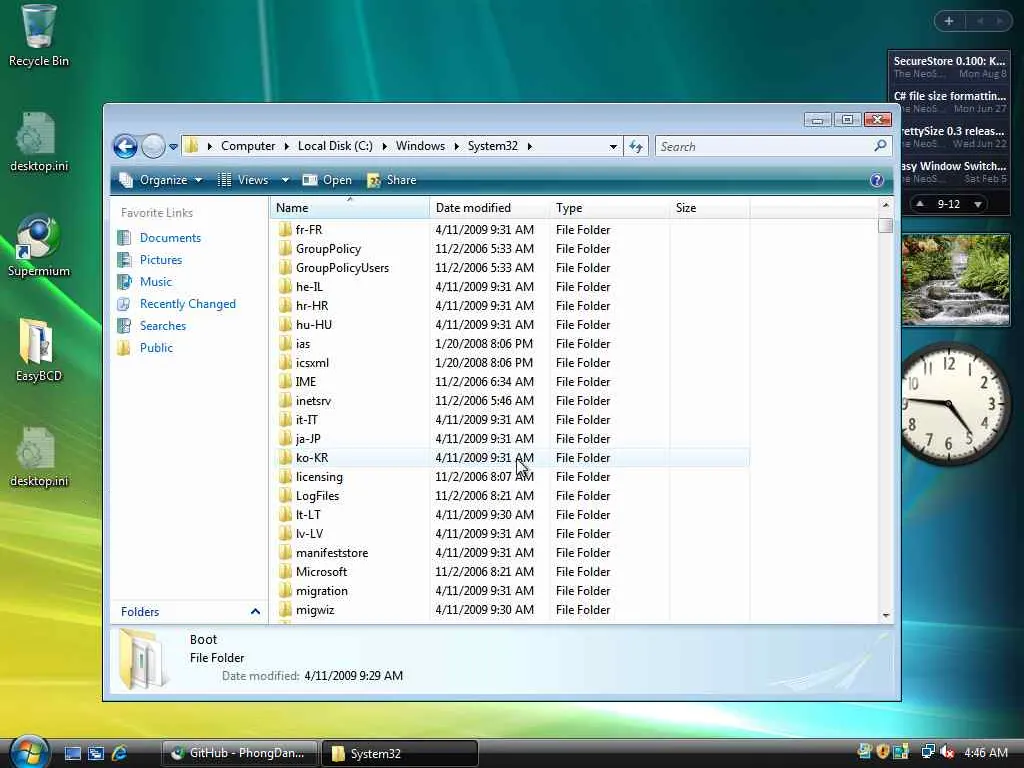Click the Windows Start orb
The image size is (1024, 768).
(x=28, y=751)
